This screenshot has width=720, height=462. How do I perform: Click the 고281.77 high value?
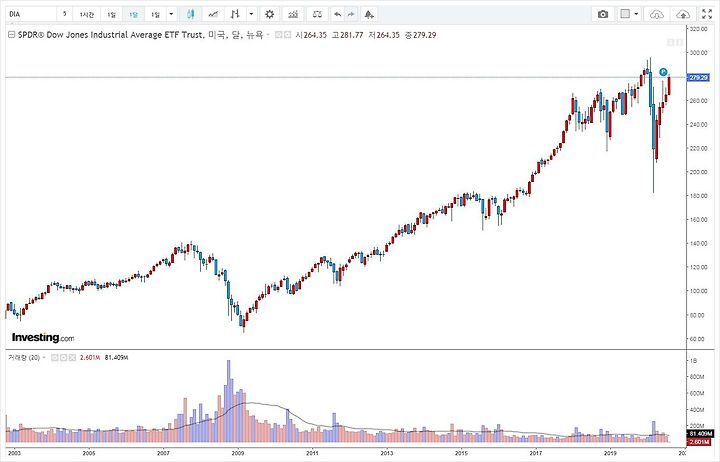tap(347, 35)
